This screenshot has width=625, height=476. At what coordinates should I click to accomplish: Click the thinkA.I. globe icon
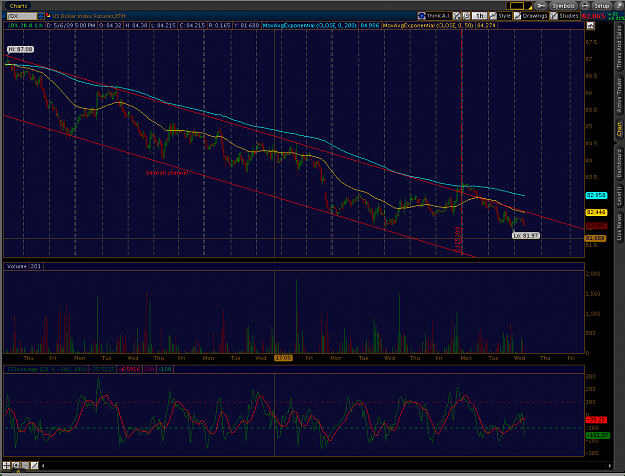point(422,16)
